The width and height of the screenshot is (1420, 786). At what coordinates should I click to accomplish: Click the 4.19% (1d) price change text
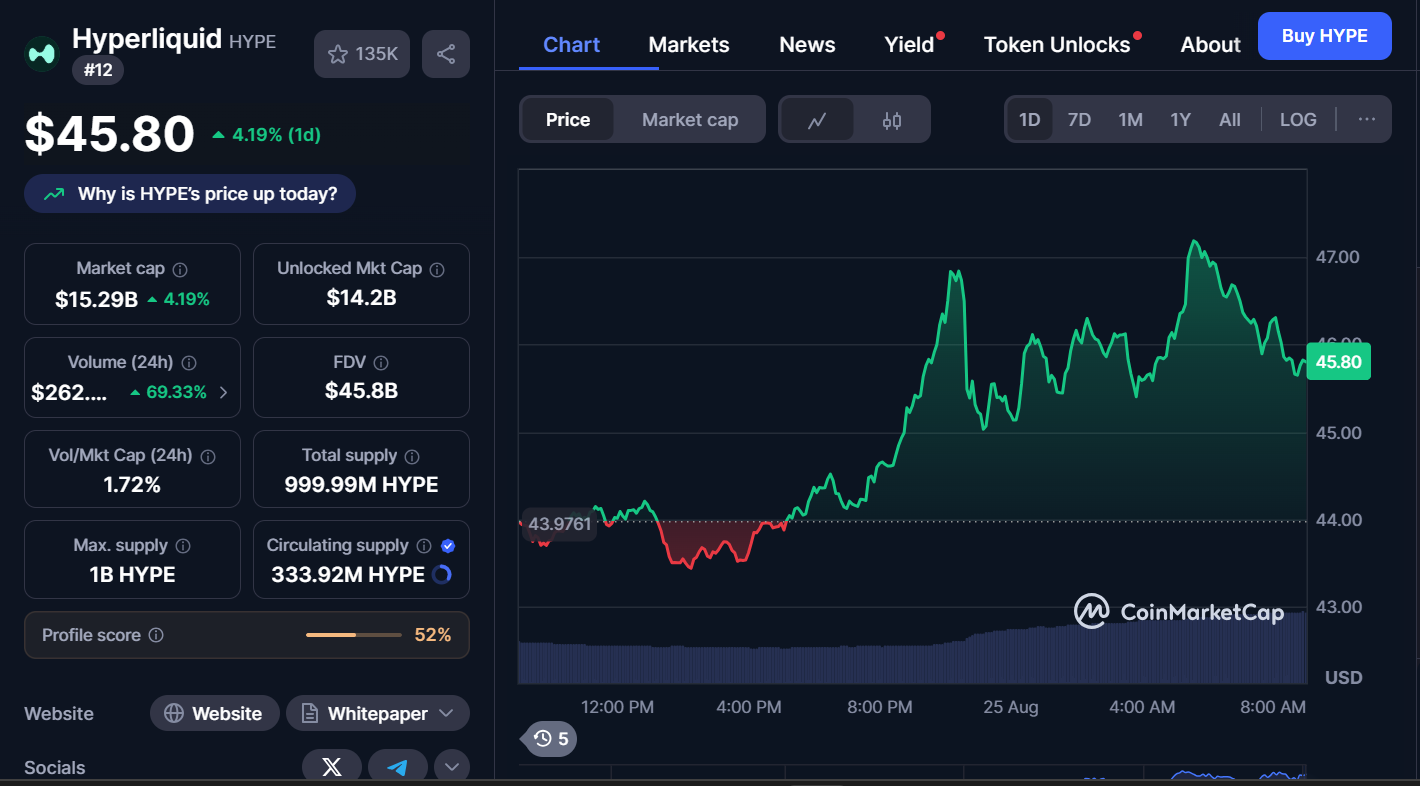[x=276, y=134]
